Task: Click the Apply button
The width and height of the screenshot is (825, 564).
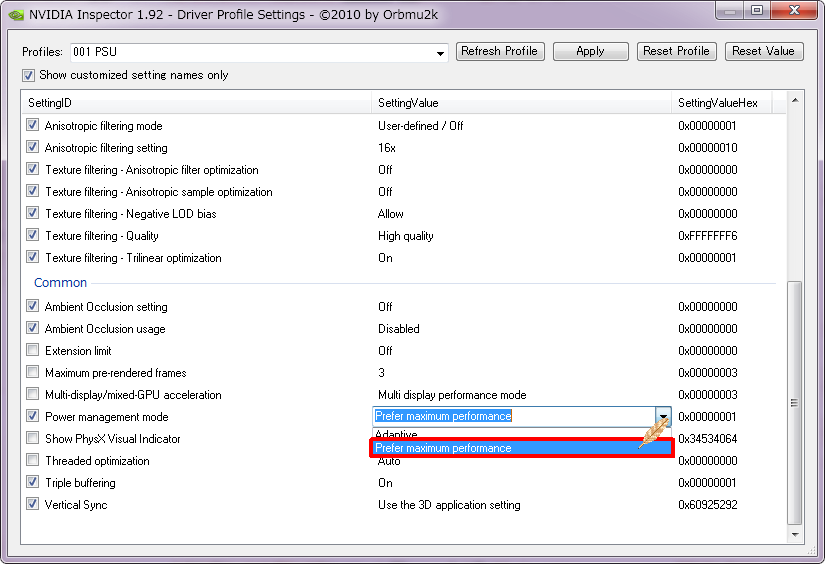Action: tap(590, 52)
